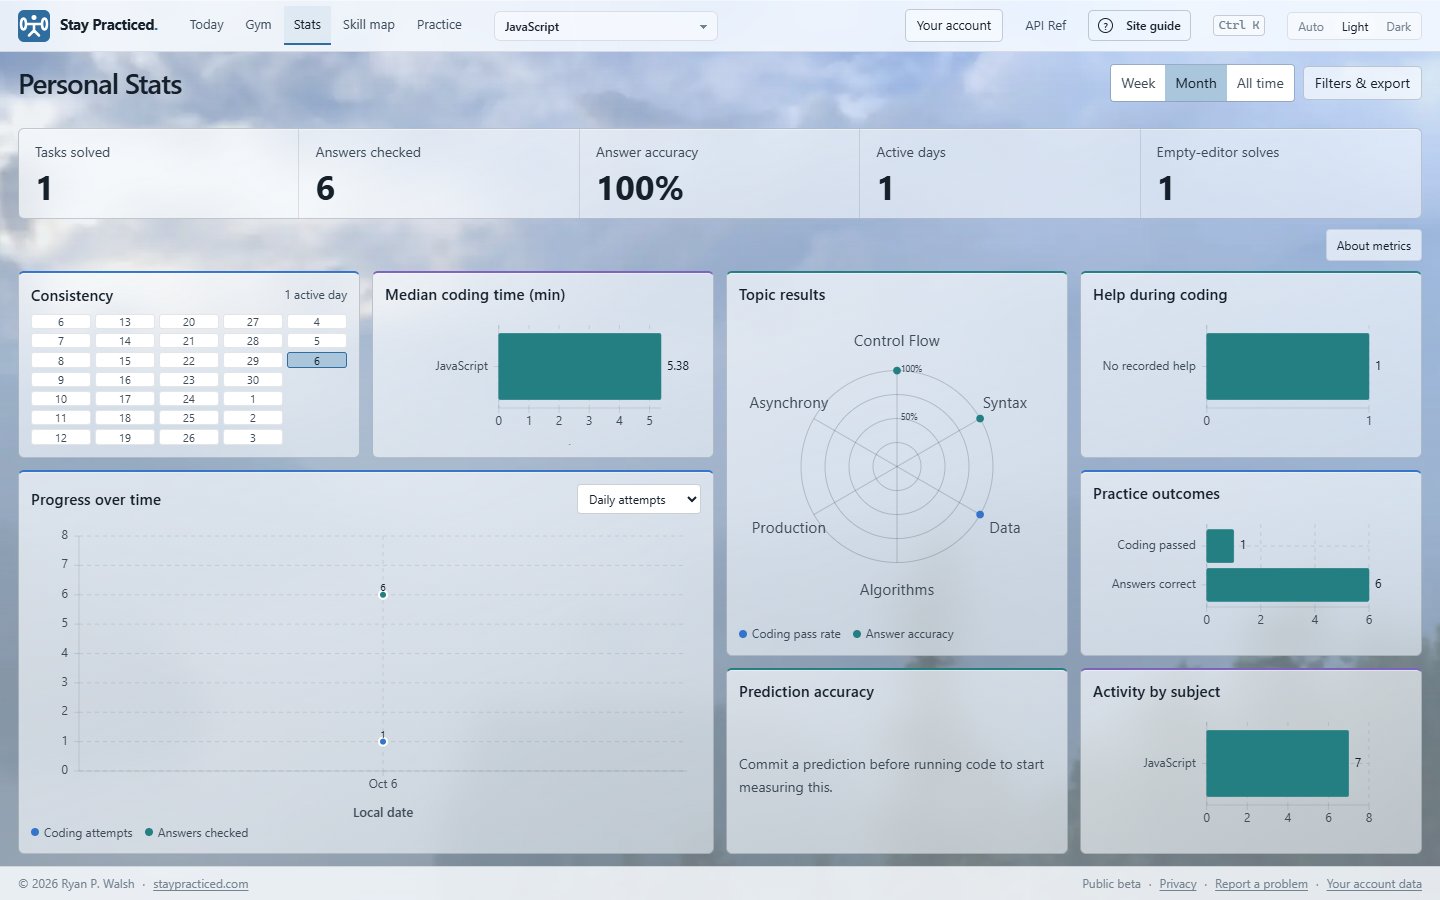
Task: Open the Your account data link
Action: (1374, 884)
